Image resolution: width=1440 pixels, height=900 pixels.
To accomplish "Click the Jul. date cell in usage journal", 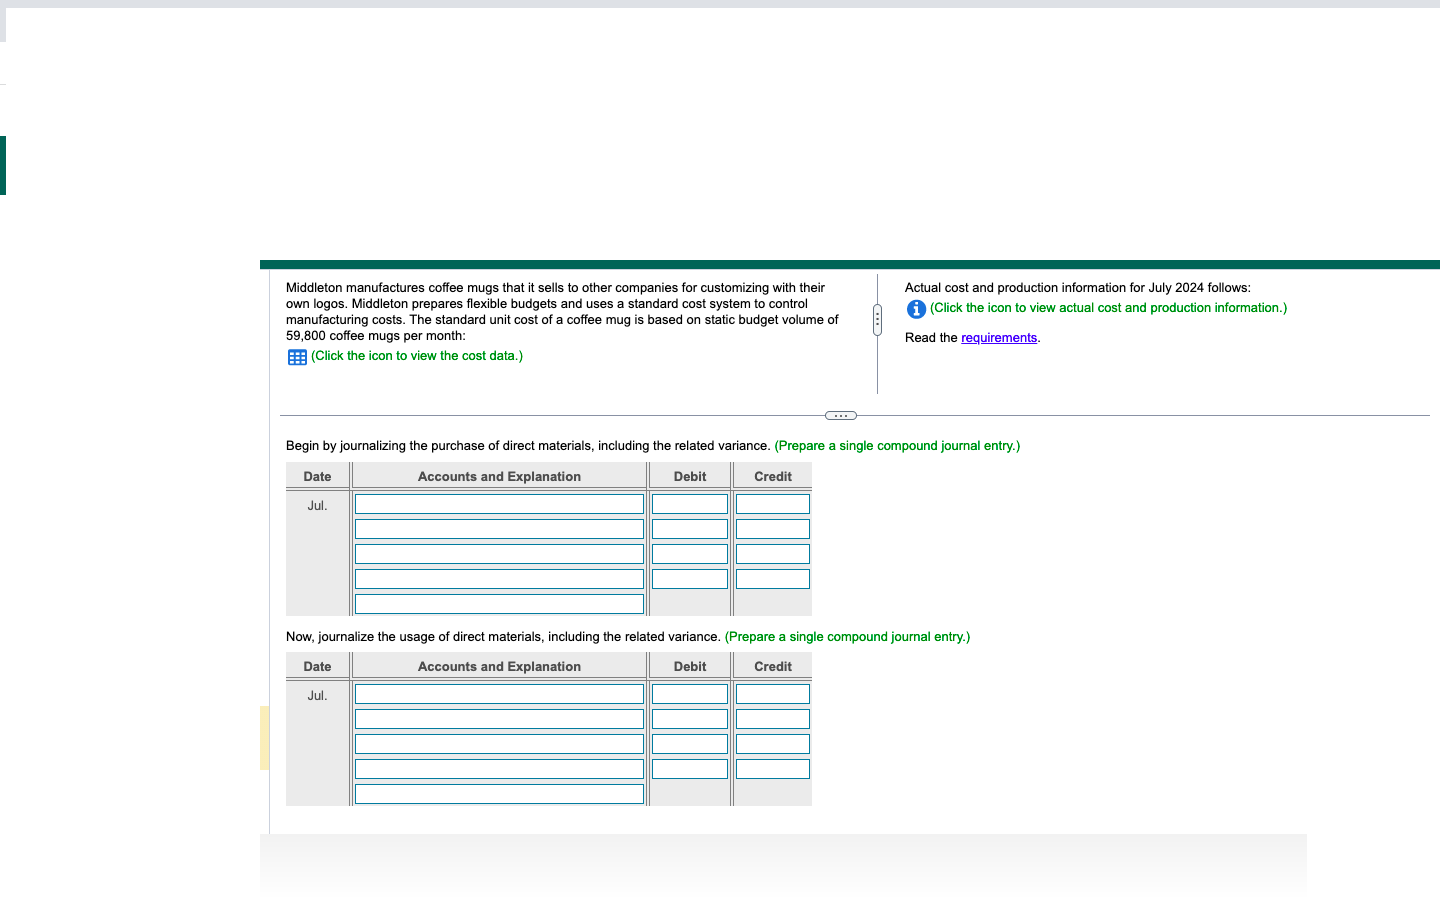I will point(317,695).
